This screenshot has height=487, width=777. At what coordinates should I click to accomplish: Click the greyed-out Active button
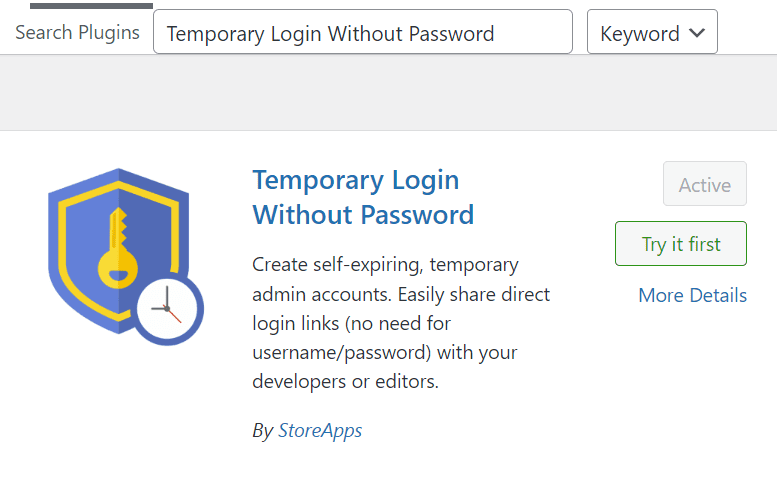[705, 183]
